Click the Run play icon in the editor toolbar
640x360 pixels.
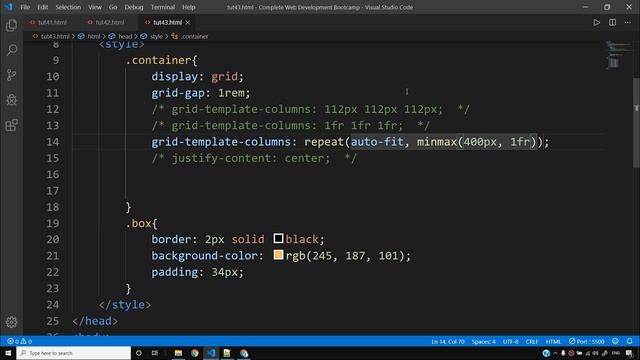(x=596, y=22)
